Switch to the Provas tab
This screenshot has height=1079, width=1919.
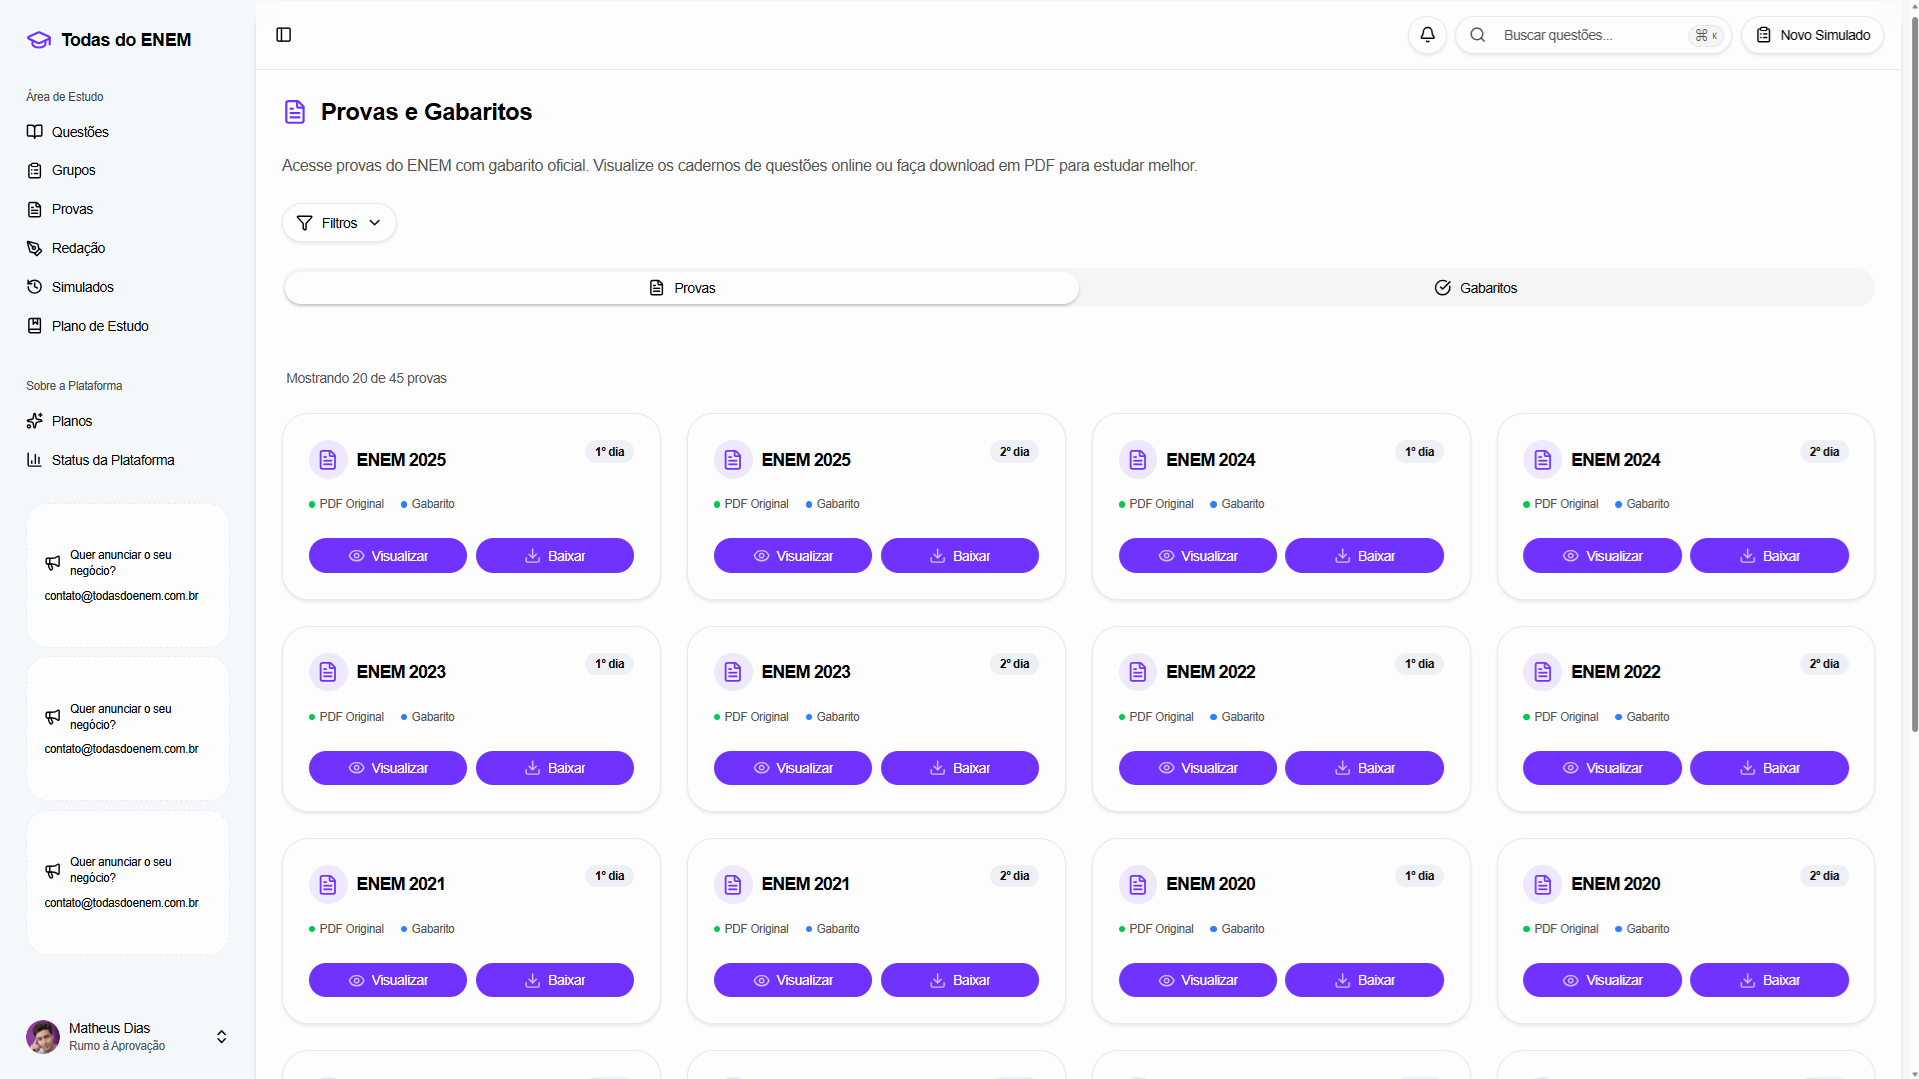tap(682, 288)
